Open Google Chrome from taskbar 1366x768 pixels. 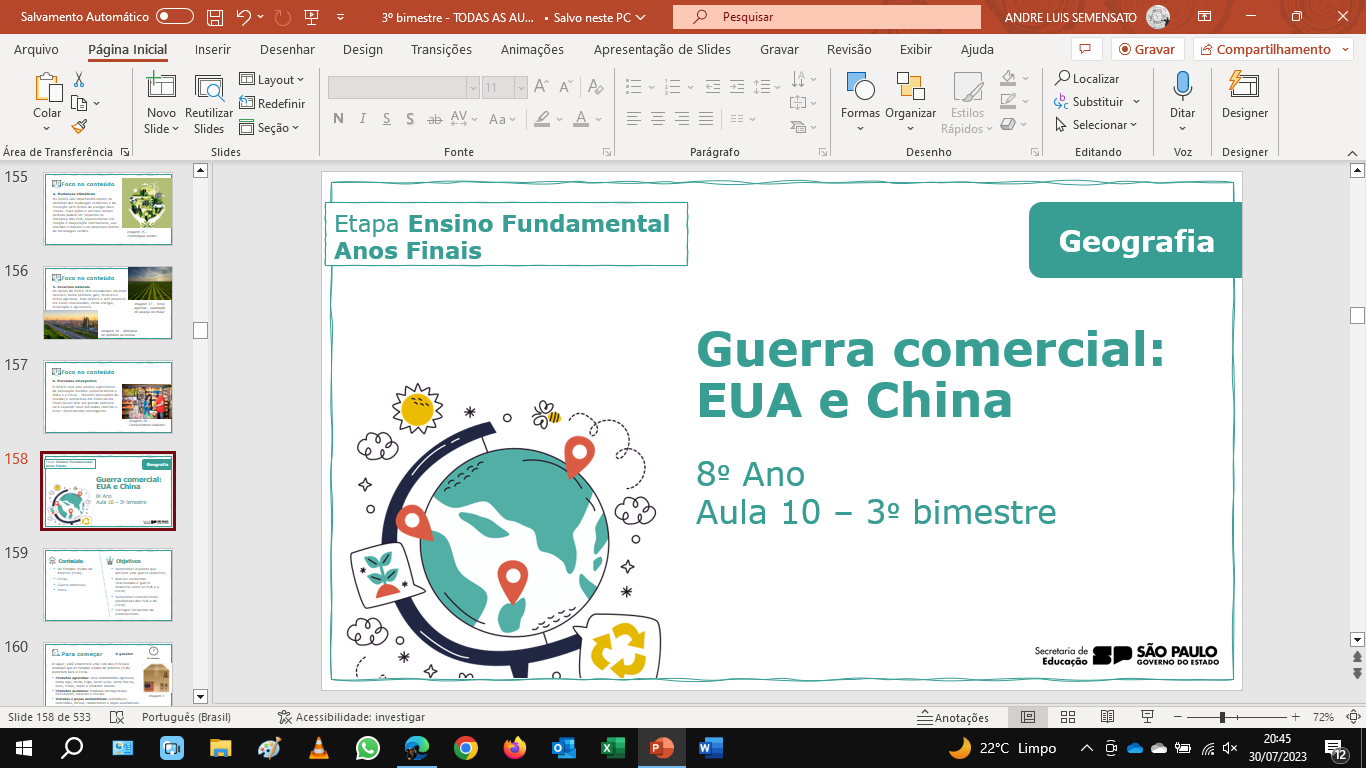point(466,747)
